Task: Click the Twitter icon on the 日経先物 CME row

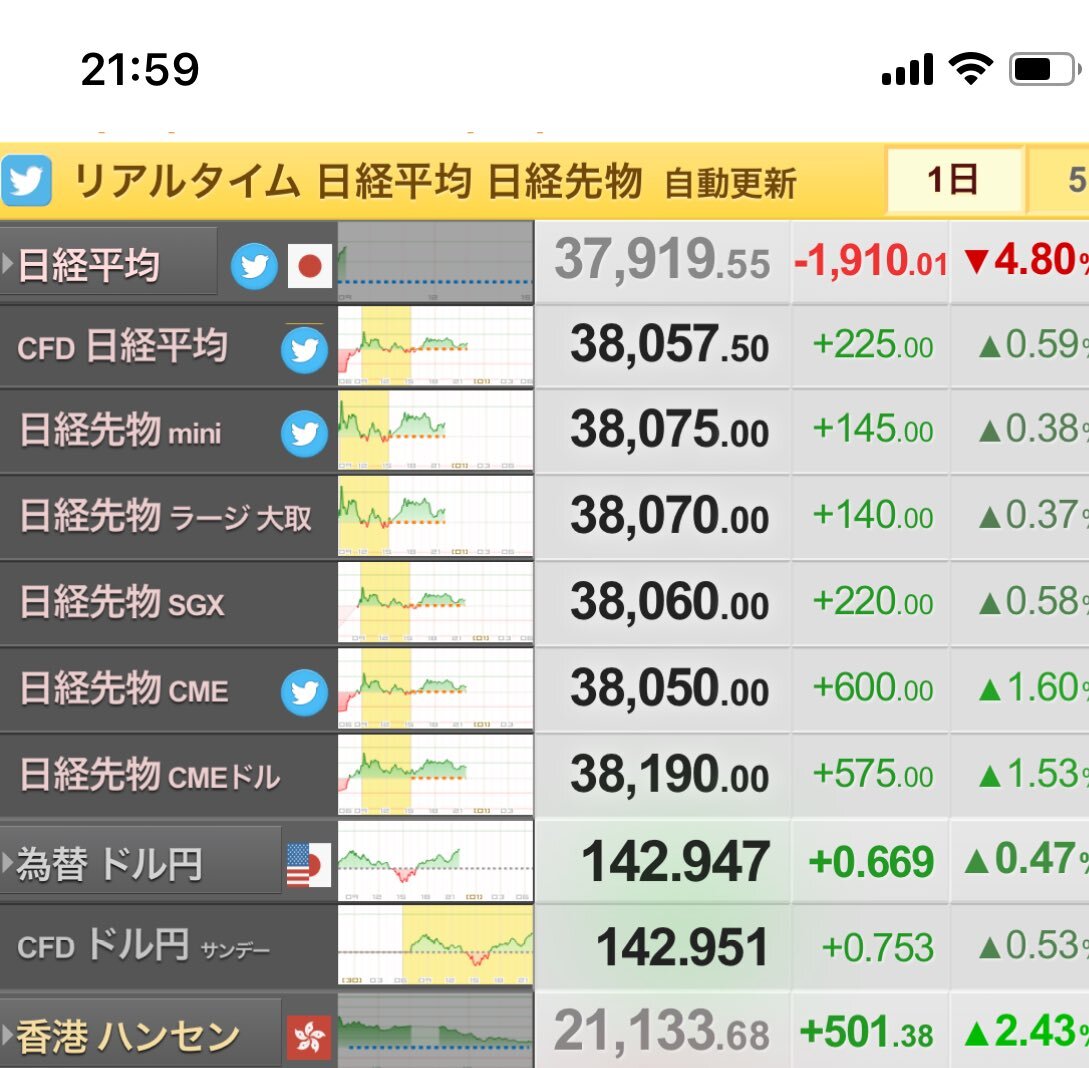Action: point(303,691)
